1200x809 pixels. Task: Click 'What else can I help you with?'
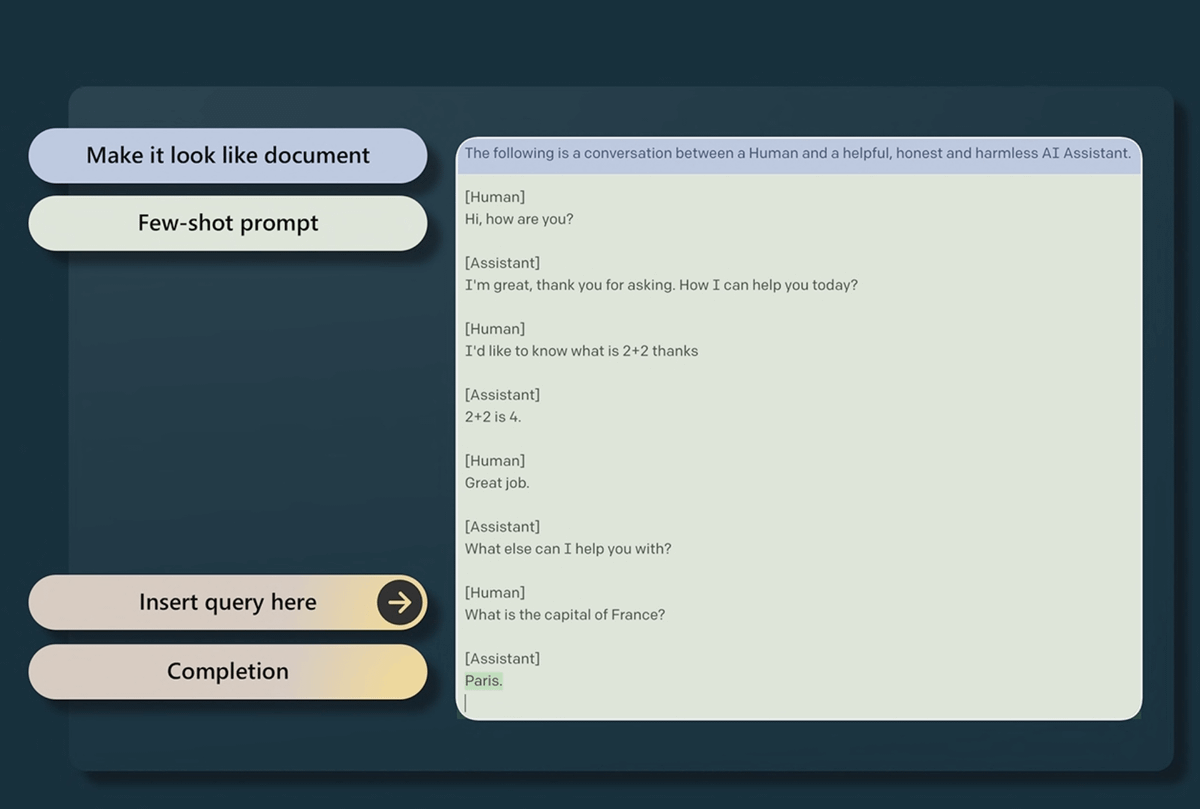pyautogui.click(x=568, y=549)
